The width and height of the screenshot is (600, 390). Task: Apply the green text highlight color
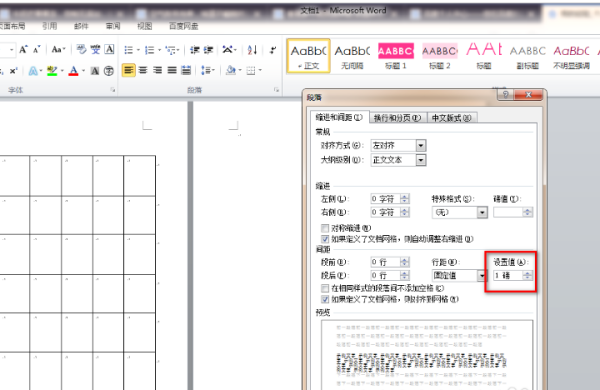52,71
